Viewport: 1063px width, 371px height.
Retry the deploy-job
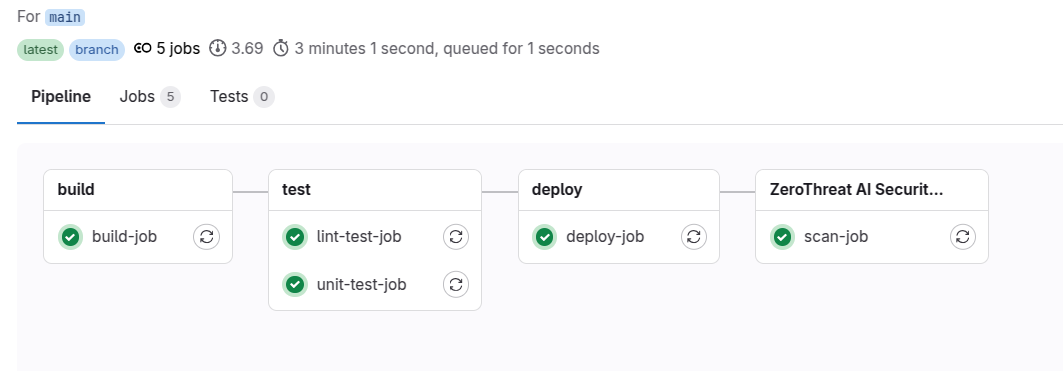694,237
